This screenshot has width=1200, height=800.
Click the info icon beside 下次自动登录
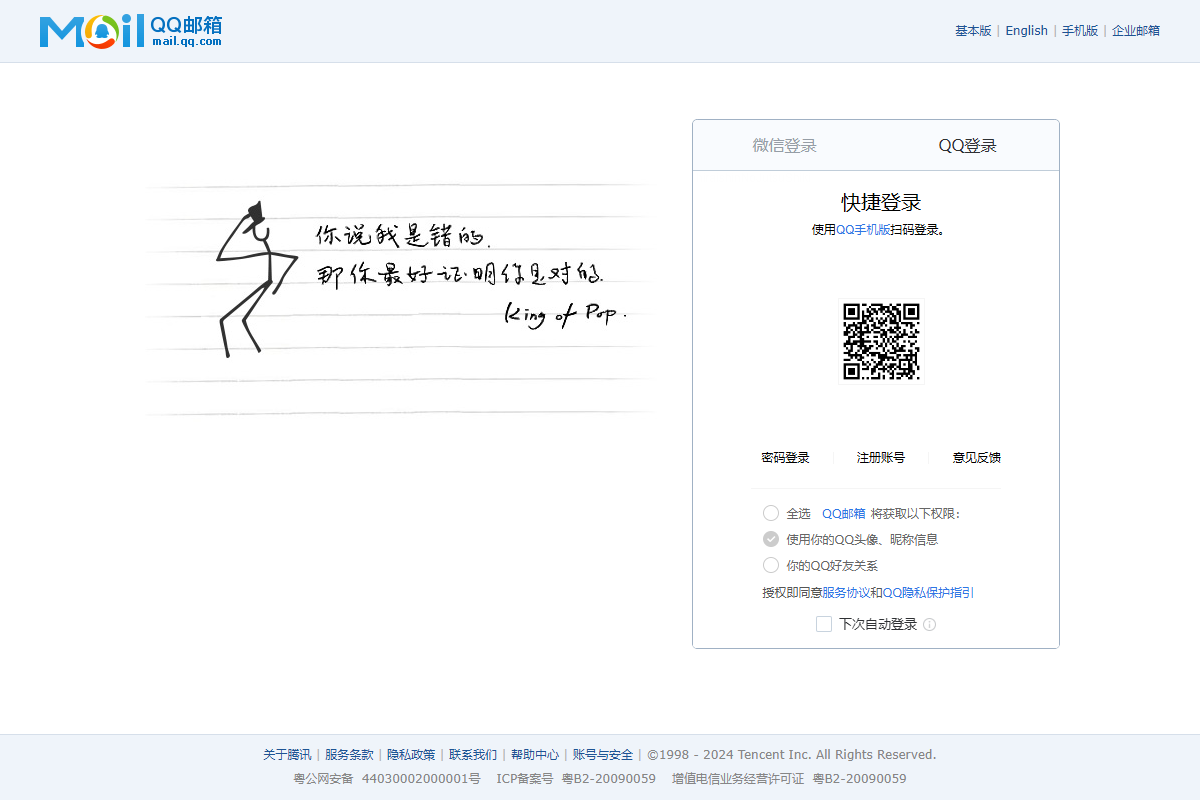point(929,623)
